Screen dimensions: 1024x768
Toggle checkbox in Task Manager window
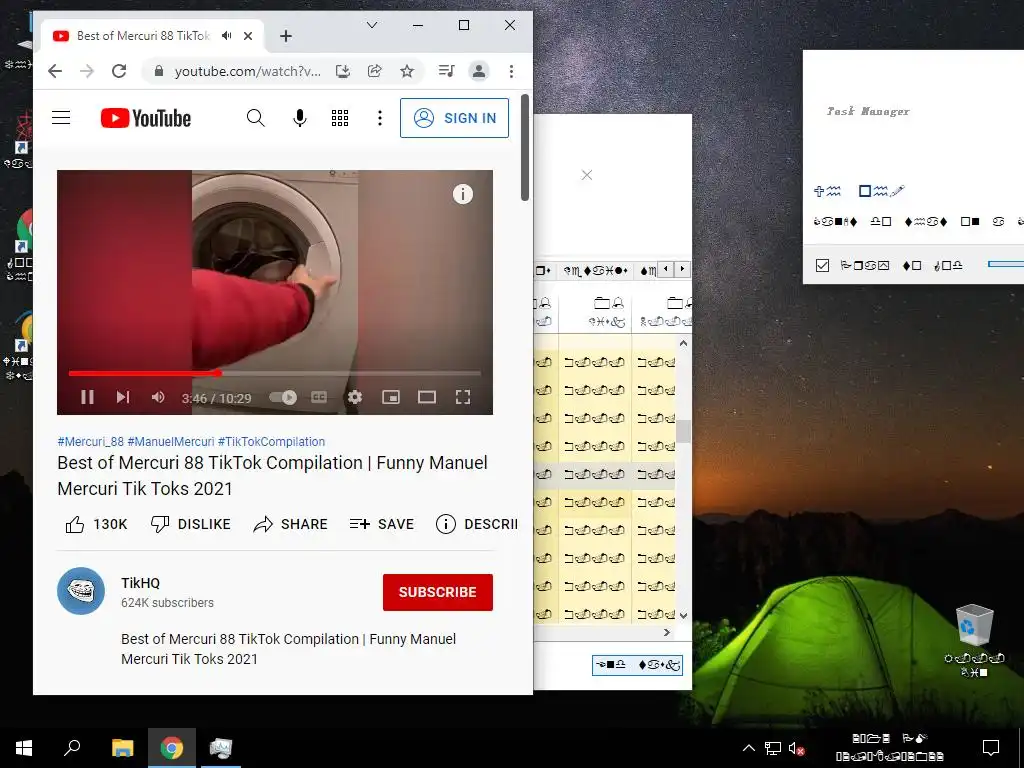(x=822, y=265)
